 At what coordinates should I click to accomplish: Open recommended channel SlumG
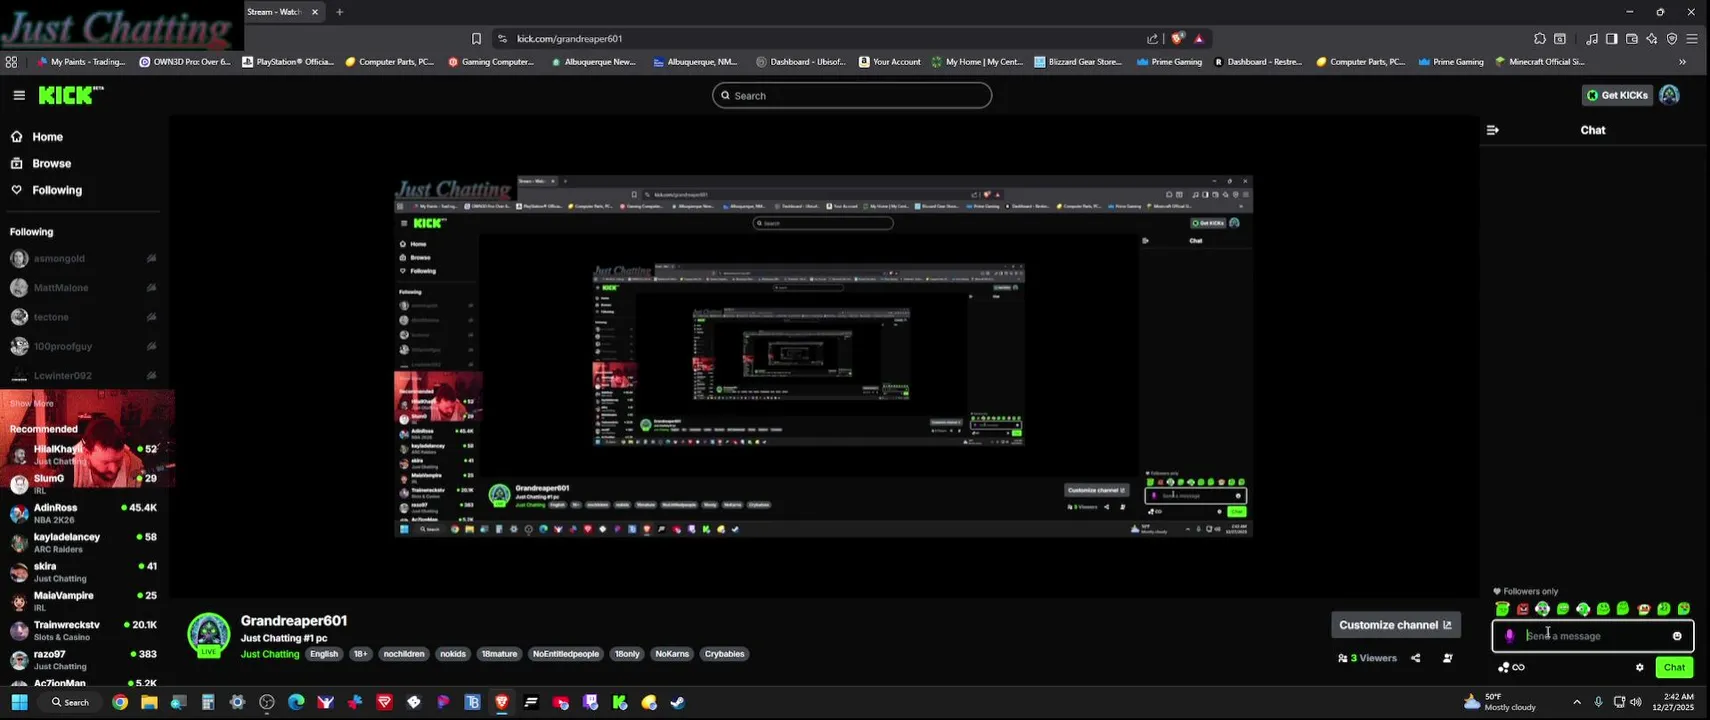pos(84,484)
